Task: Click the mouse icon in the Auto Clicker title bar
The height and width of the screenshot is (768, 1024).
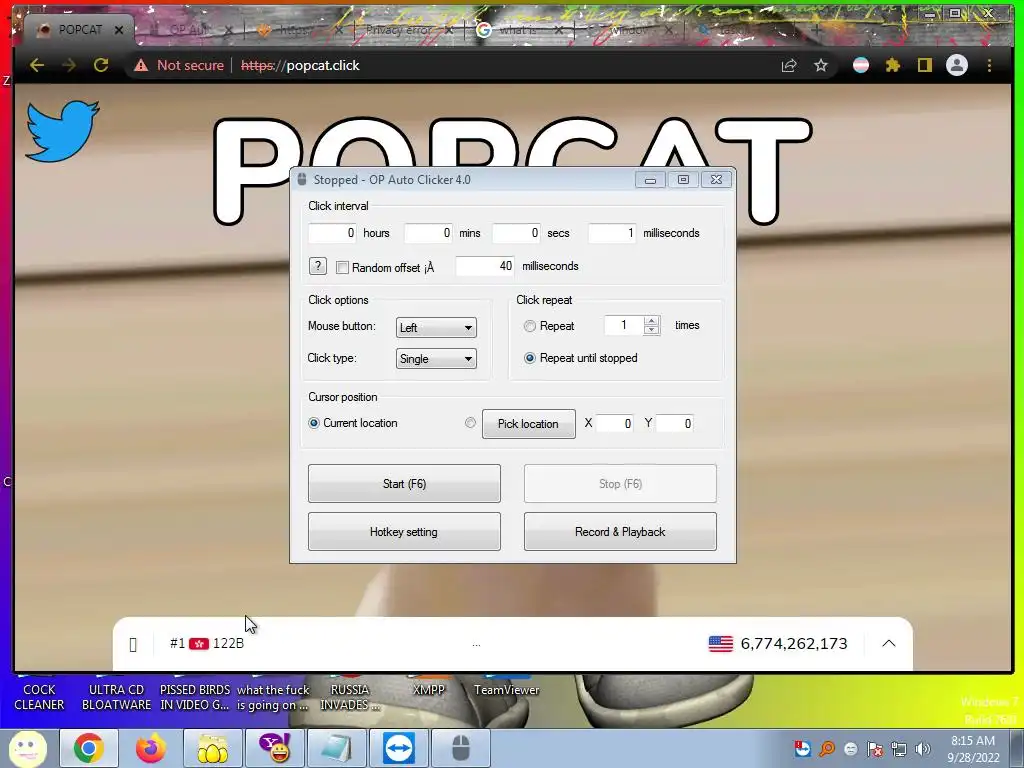Action: pyautogui.click(x=302, y=180)
